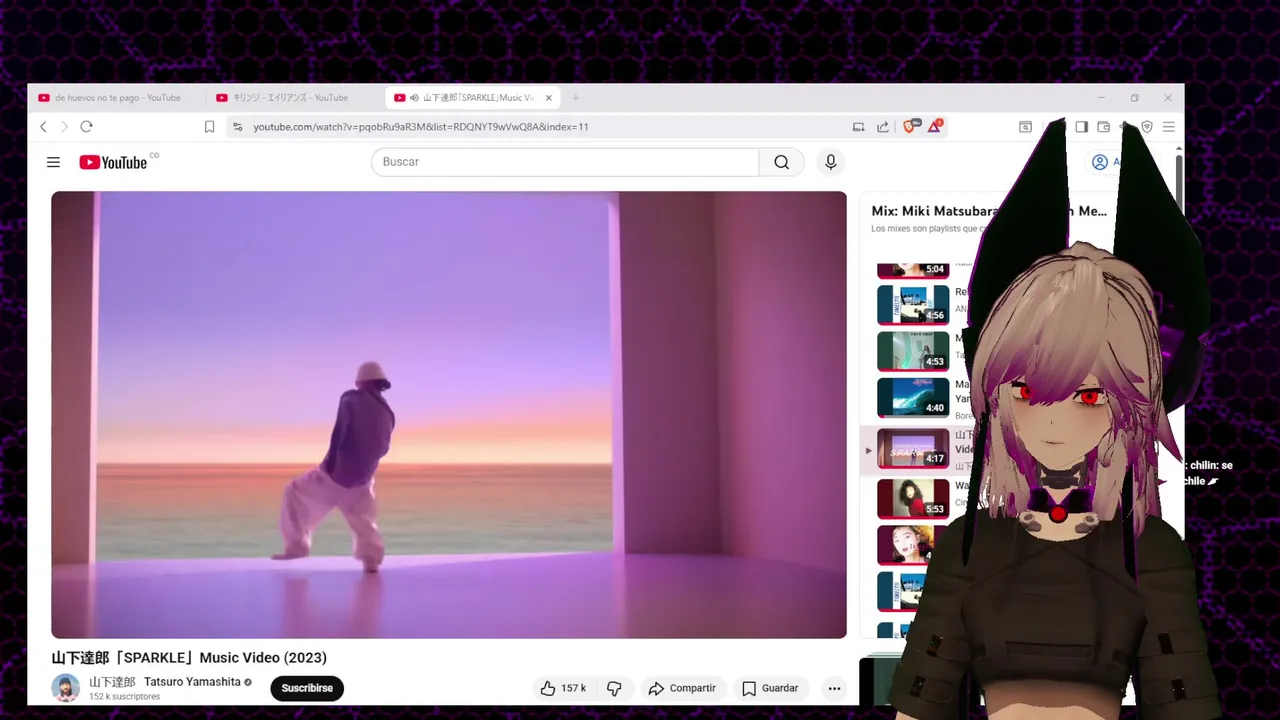This screenshot has width=1280, height=720.
Task: Focus the Buscar search field
Action: coord(565,162)
